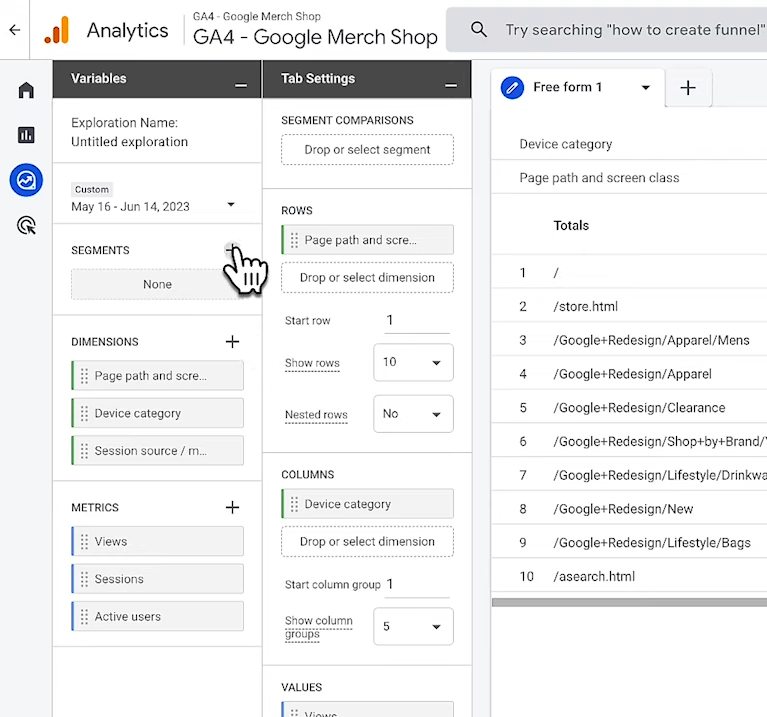
Task: Click the Drop or select segment box
Action: pyautogui.click(x=367, y=150)
